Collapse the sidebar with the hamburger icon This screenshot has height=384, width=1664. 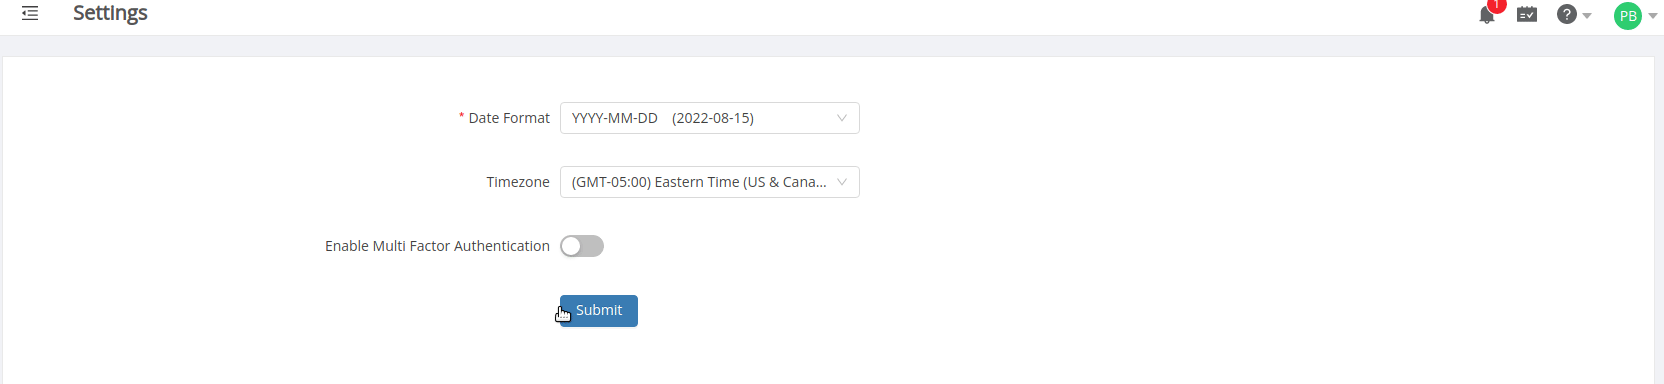coord(30,13)
